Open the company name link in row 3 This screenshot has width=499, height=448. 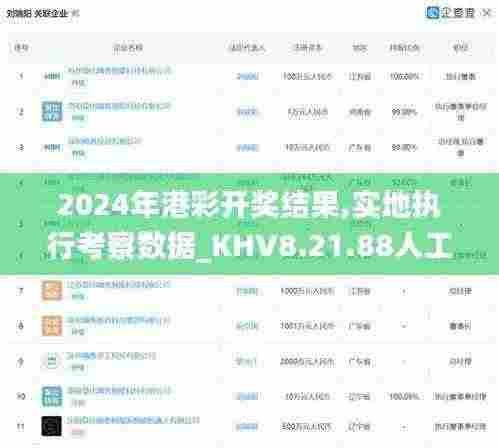pyautogui.click(x=105, y=141)
